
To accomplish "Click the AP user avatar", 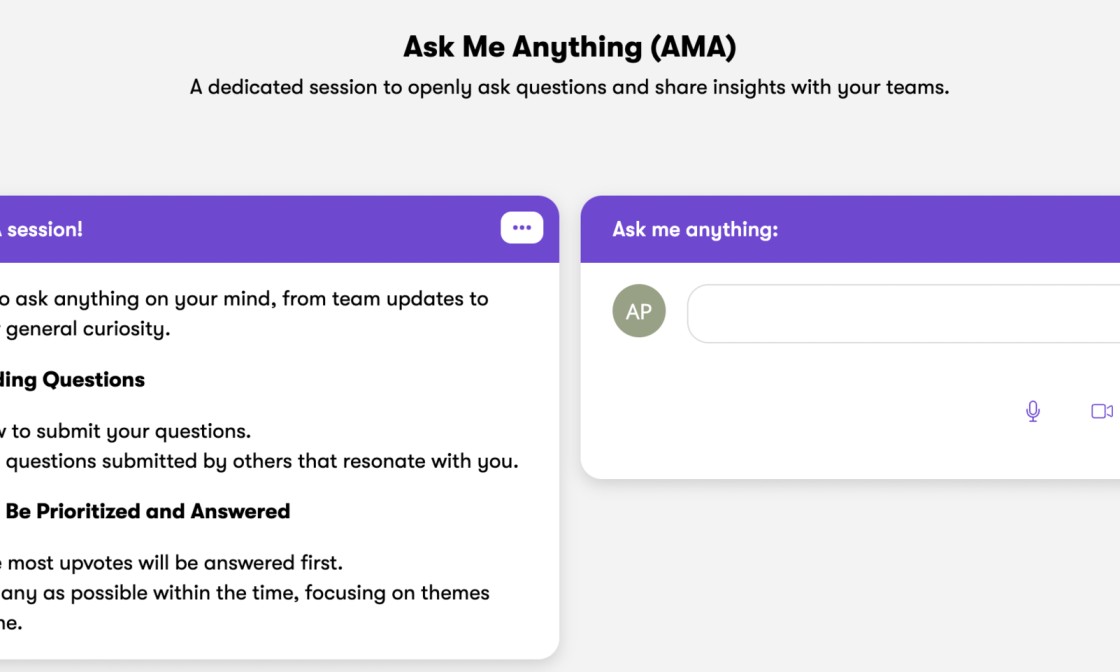I will click(x=639, y=311).
